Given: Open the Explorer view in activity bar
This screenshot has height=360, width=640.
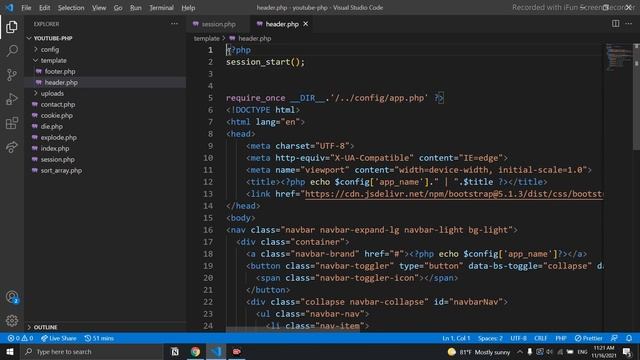Looking at the screenshot, I should pyautogui.click(x=11, y=27).
